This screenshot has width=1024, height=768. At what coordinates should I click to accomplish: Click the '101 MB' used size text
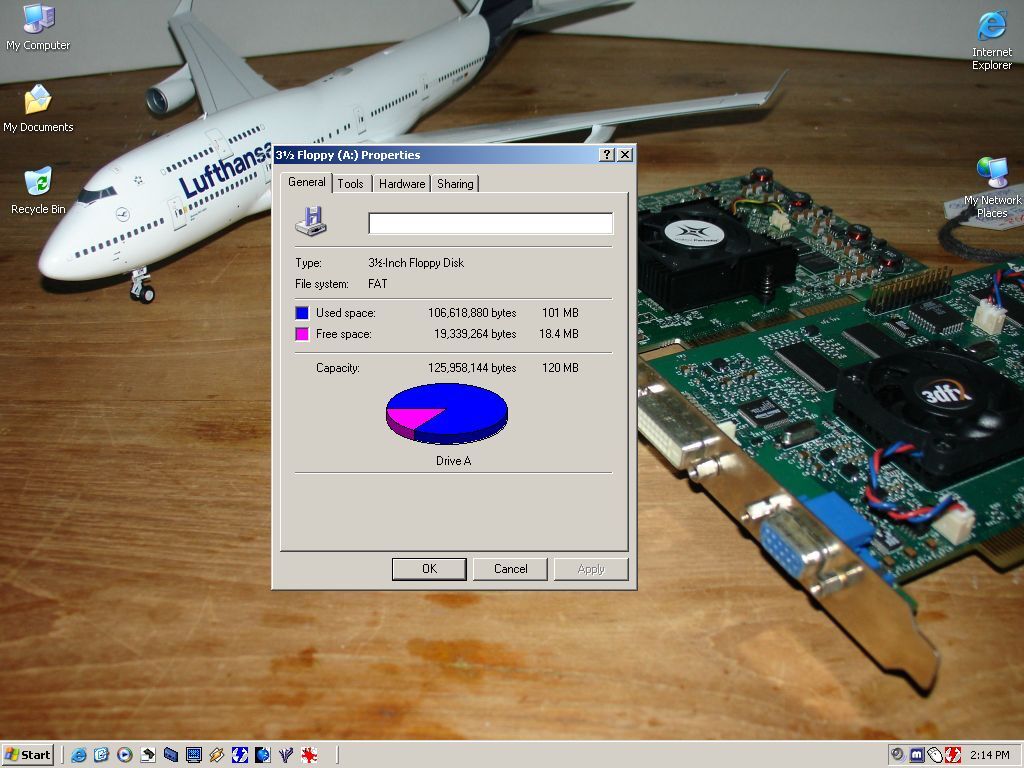[x=560, y=313]
